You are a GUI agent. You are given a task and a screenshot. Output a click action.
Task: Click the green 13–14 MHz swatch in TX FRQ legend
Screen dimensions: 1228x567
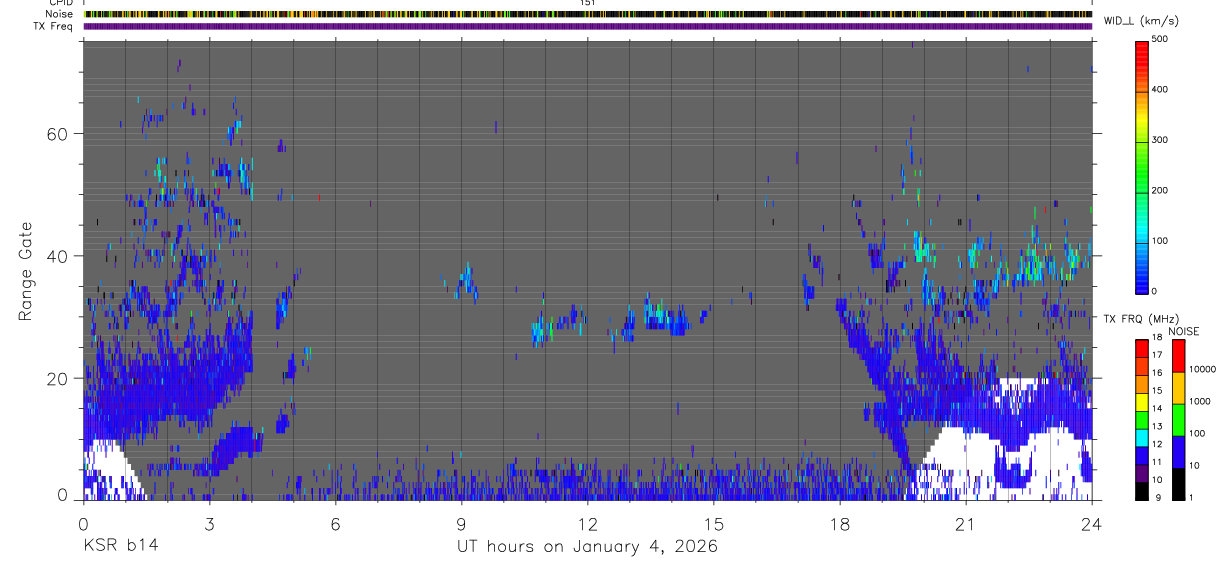coord(1142,419)
